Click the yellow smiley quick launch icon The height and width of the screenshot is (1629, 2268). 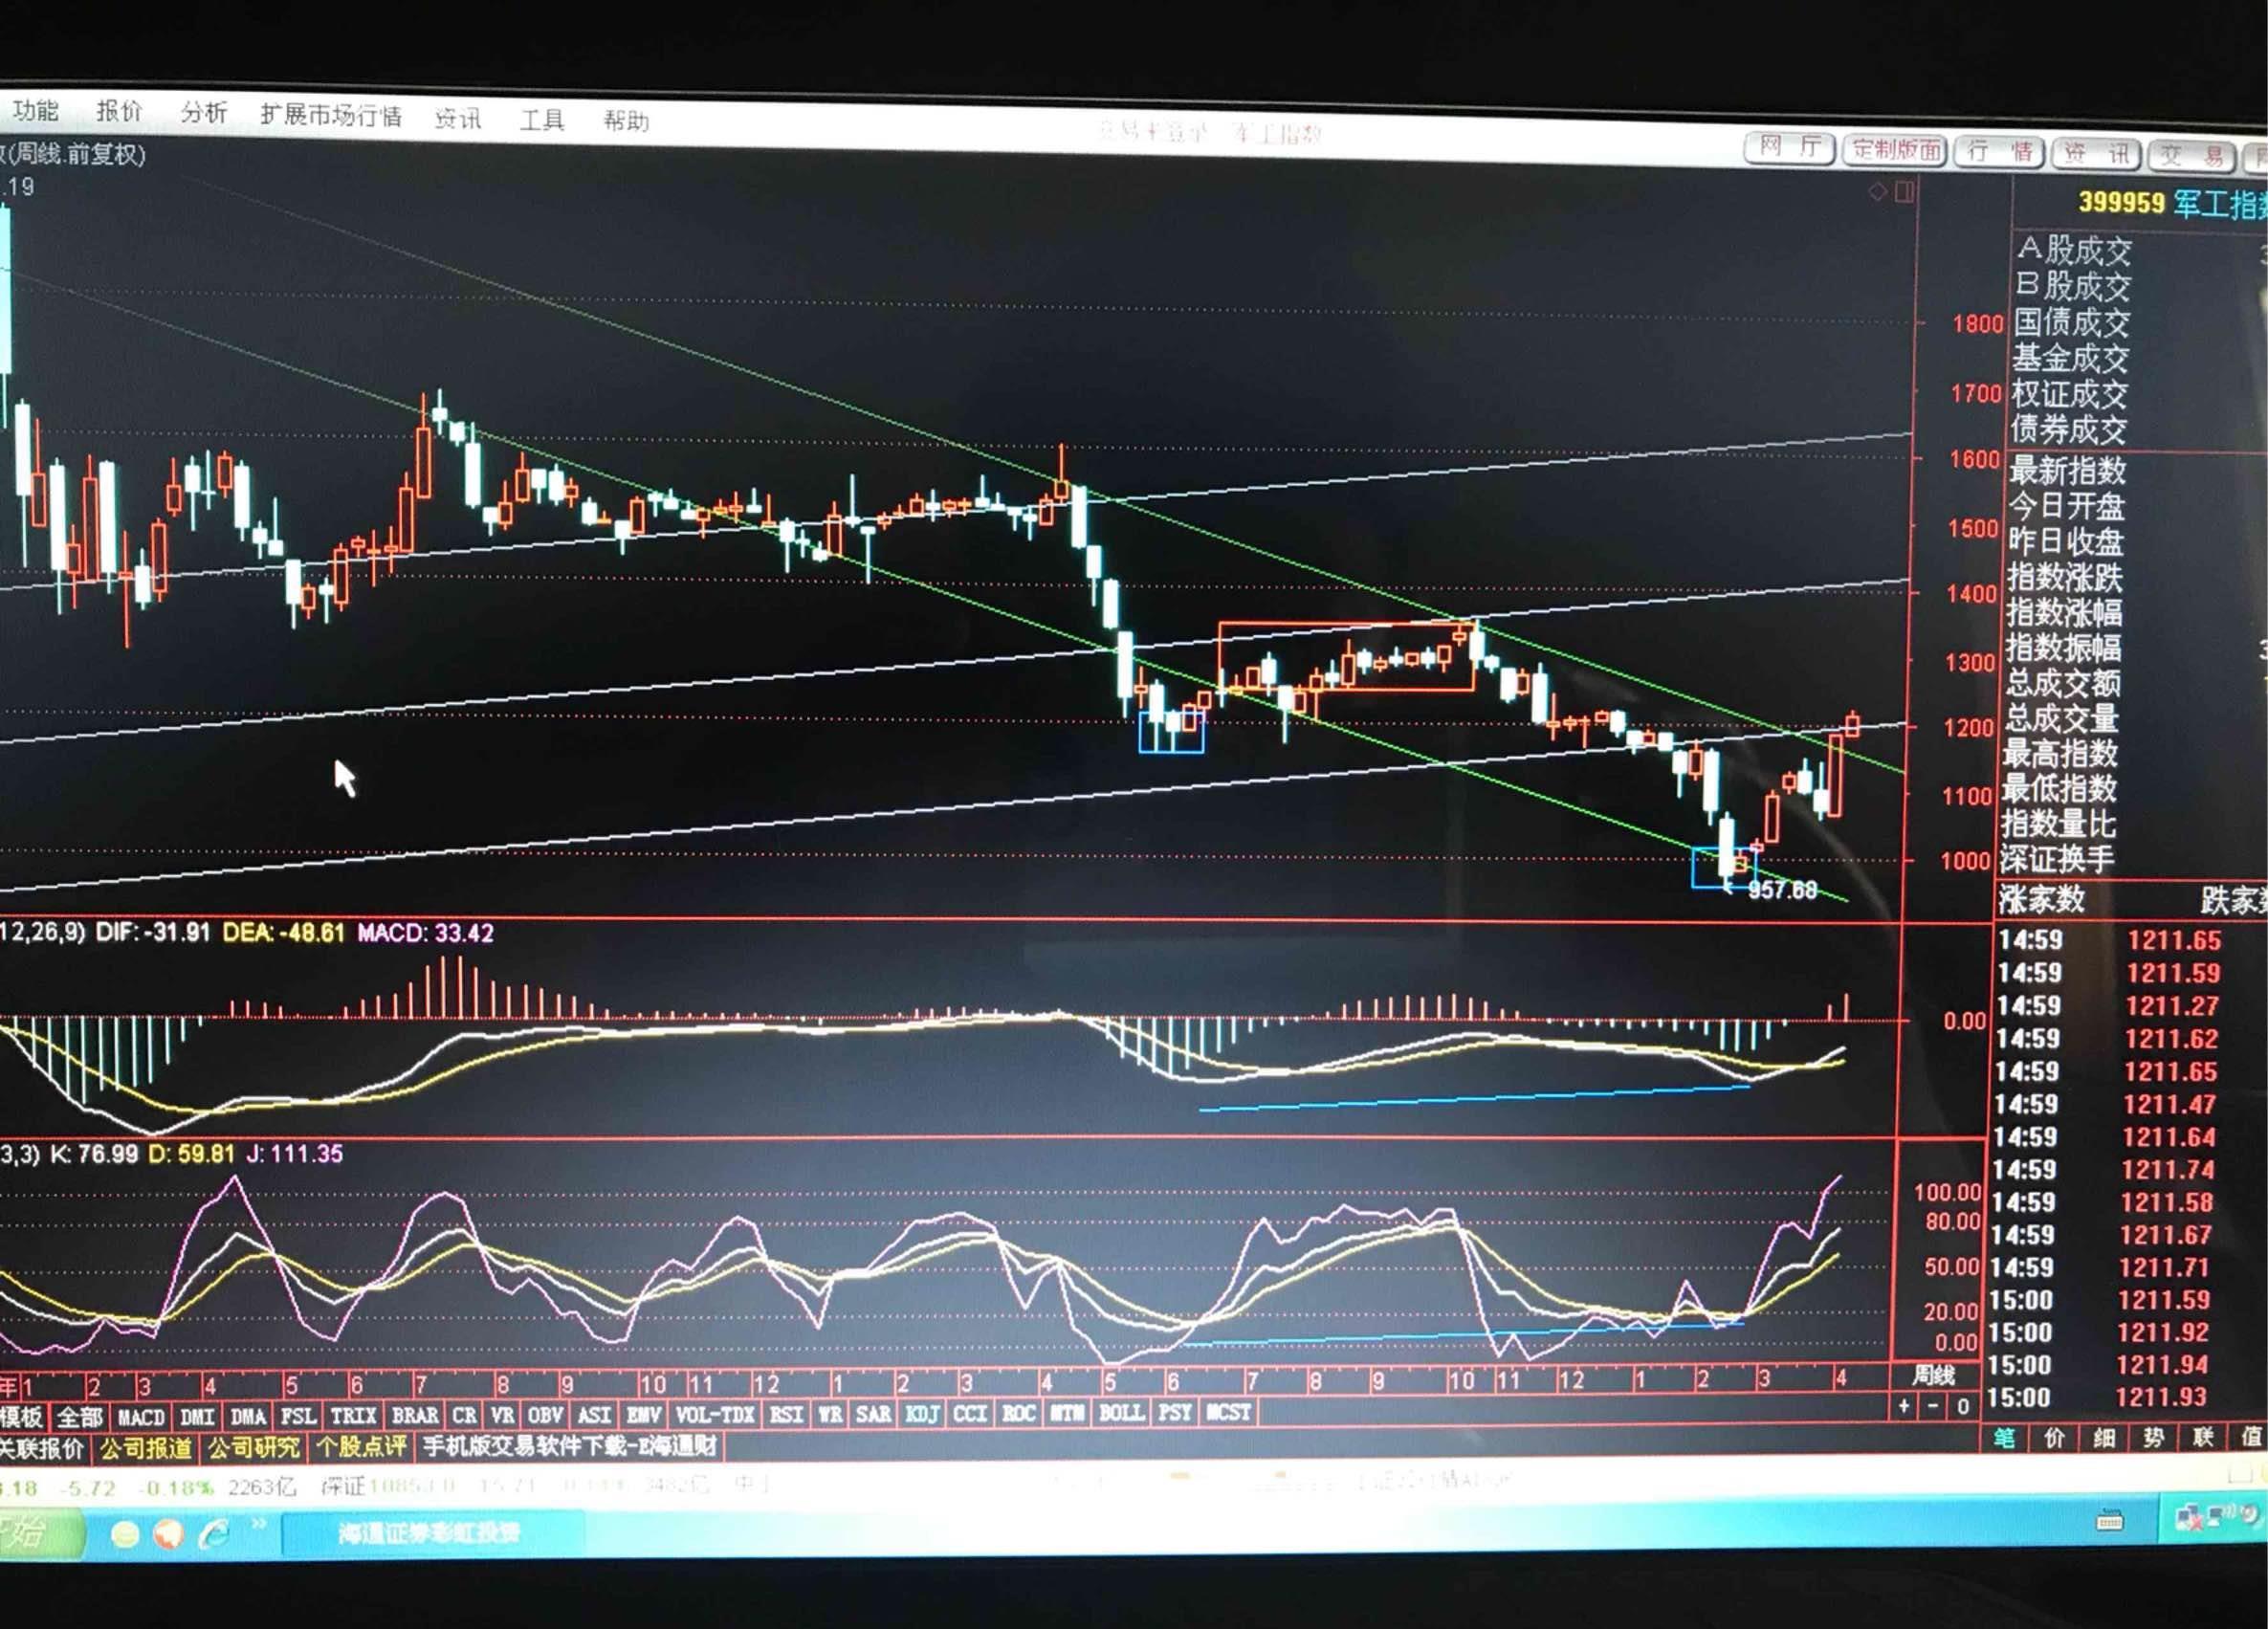tap(125, 1534)
